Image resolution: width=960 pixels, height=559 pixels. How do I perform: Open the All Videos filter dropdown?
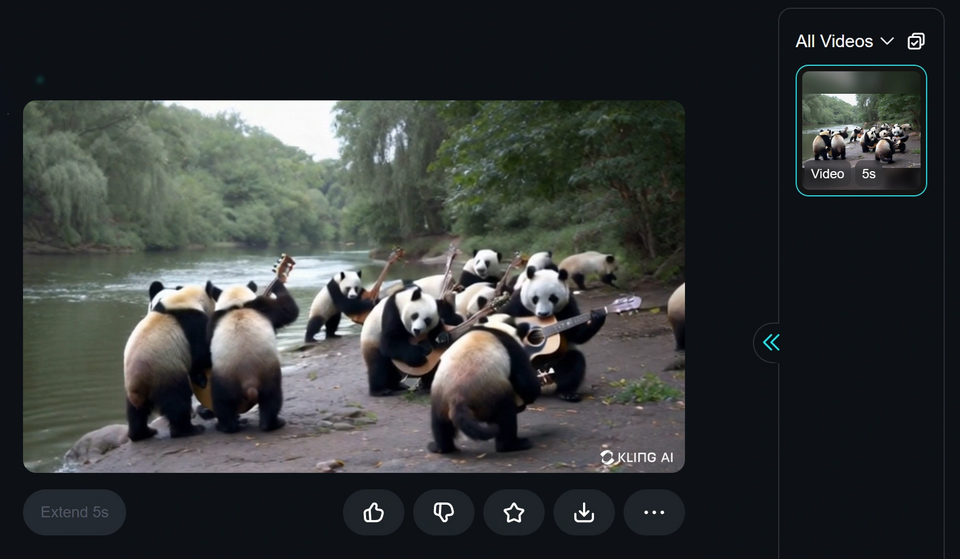(x=845, y=41)
